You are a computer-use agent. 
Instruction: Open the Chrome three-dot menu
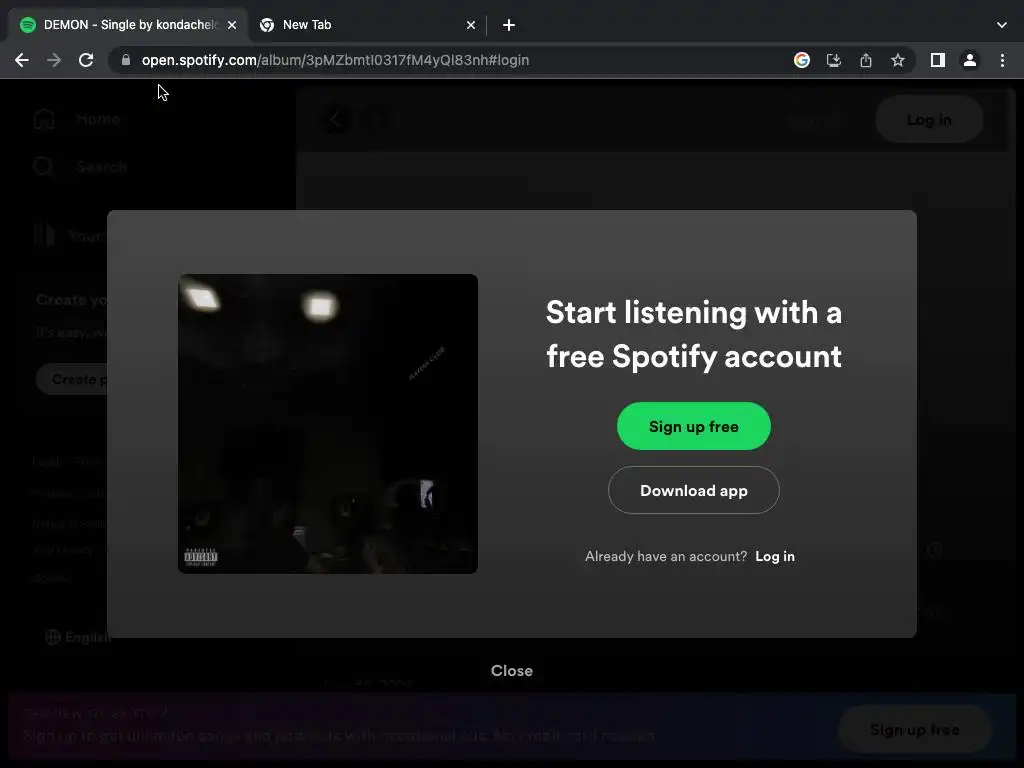point(1002,60)
